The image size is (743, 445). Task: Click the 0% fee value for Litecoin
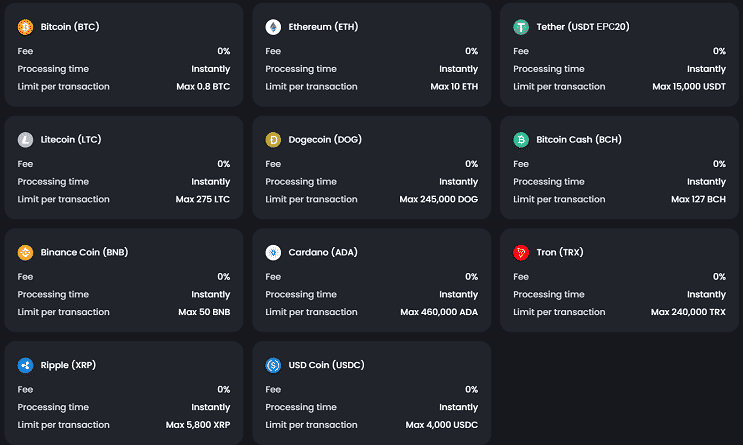224,164
